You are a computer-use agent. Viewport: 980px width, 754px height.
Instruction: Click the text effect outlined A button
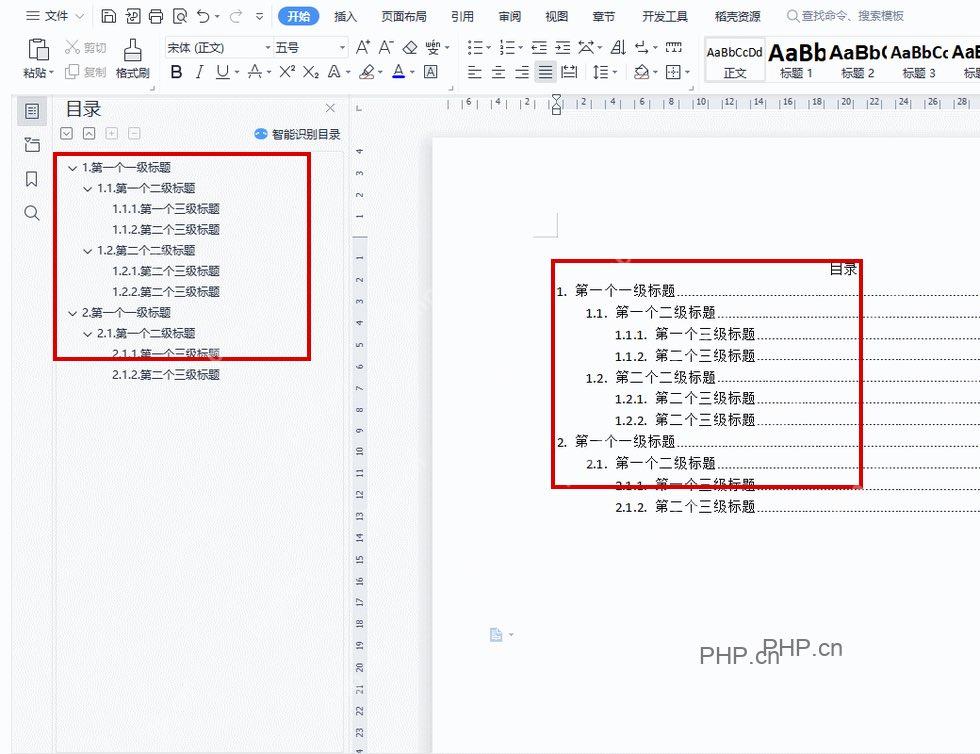coord(334,72)
